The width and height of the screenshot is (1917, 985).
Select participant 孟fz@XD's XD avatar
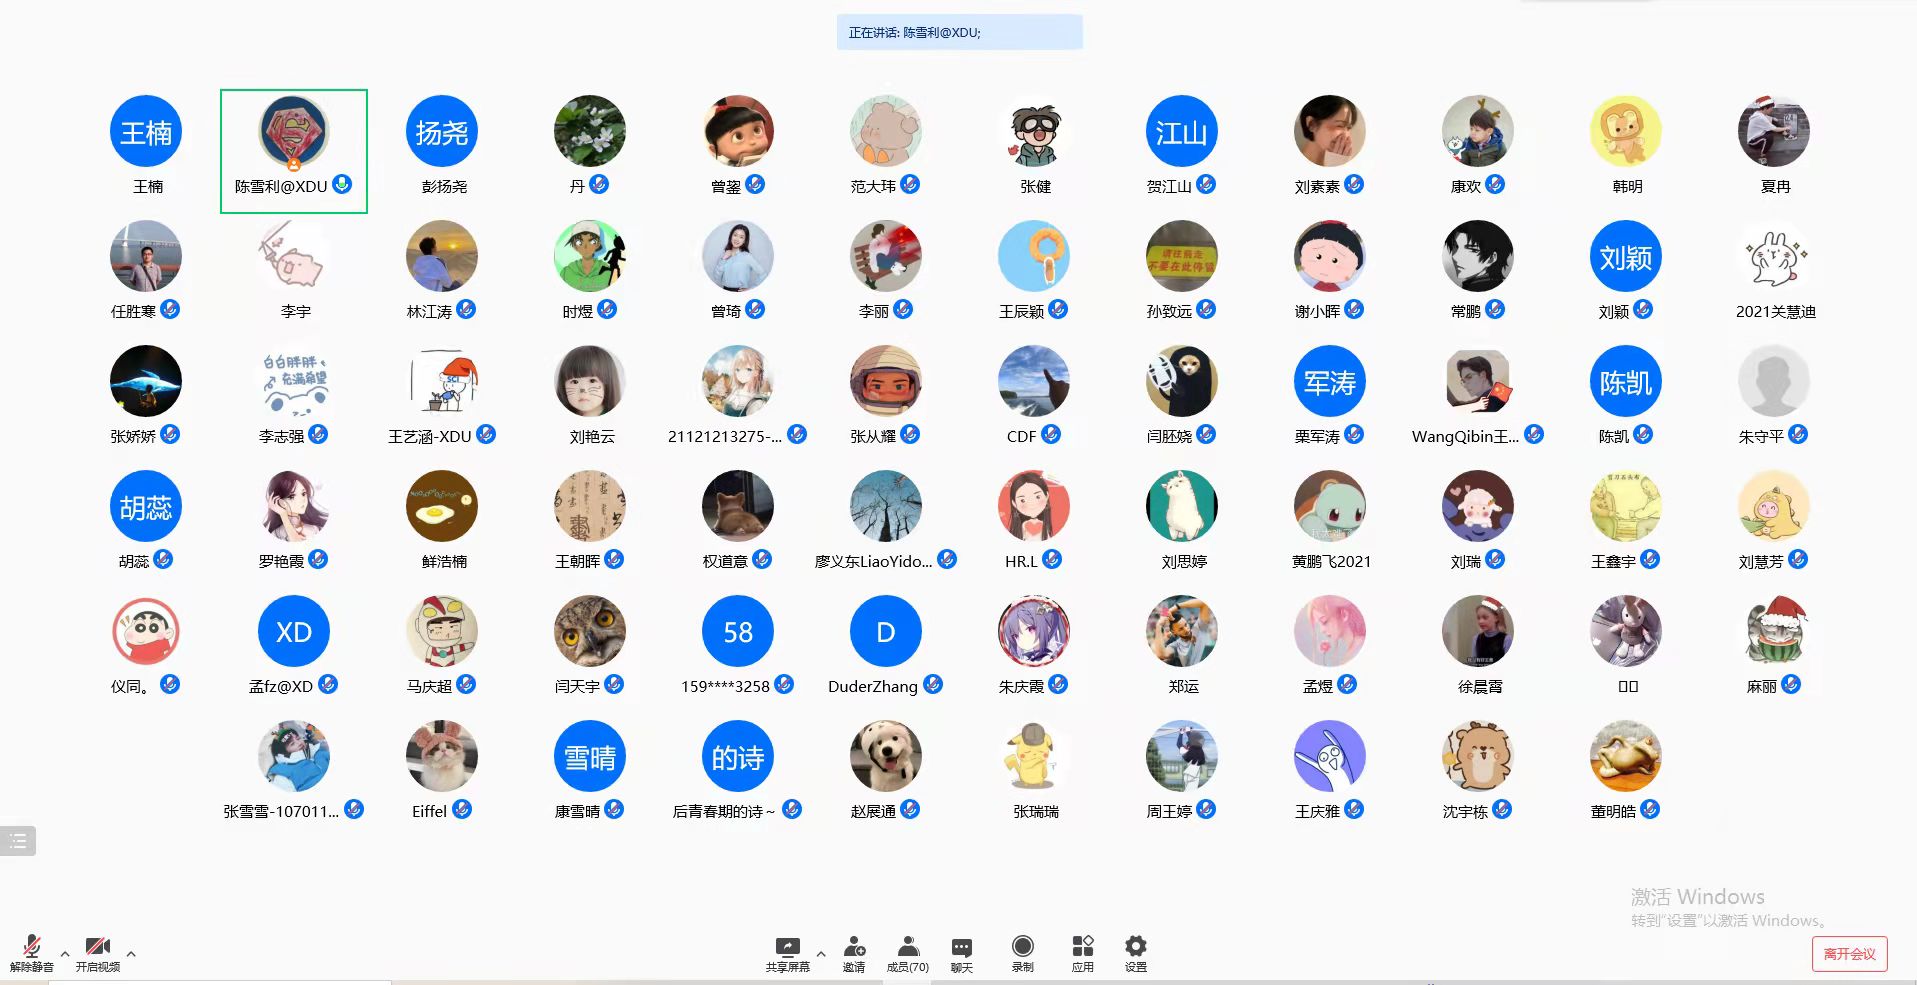[293, 632]
